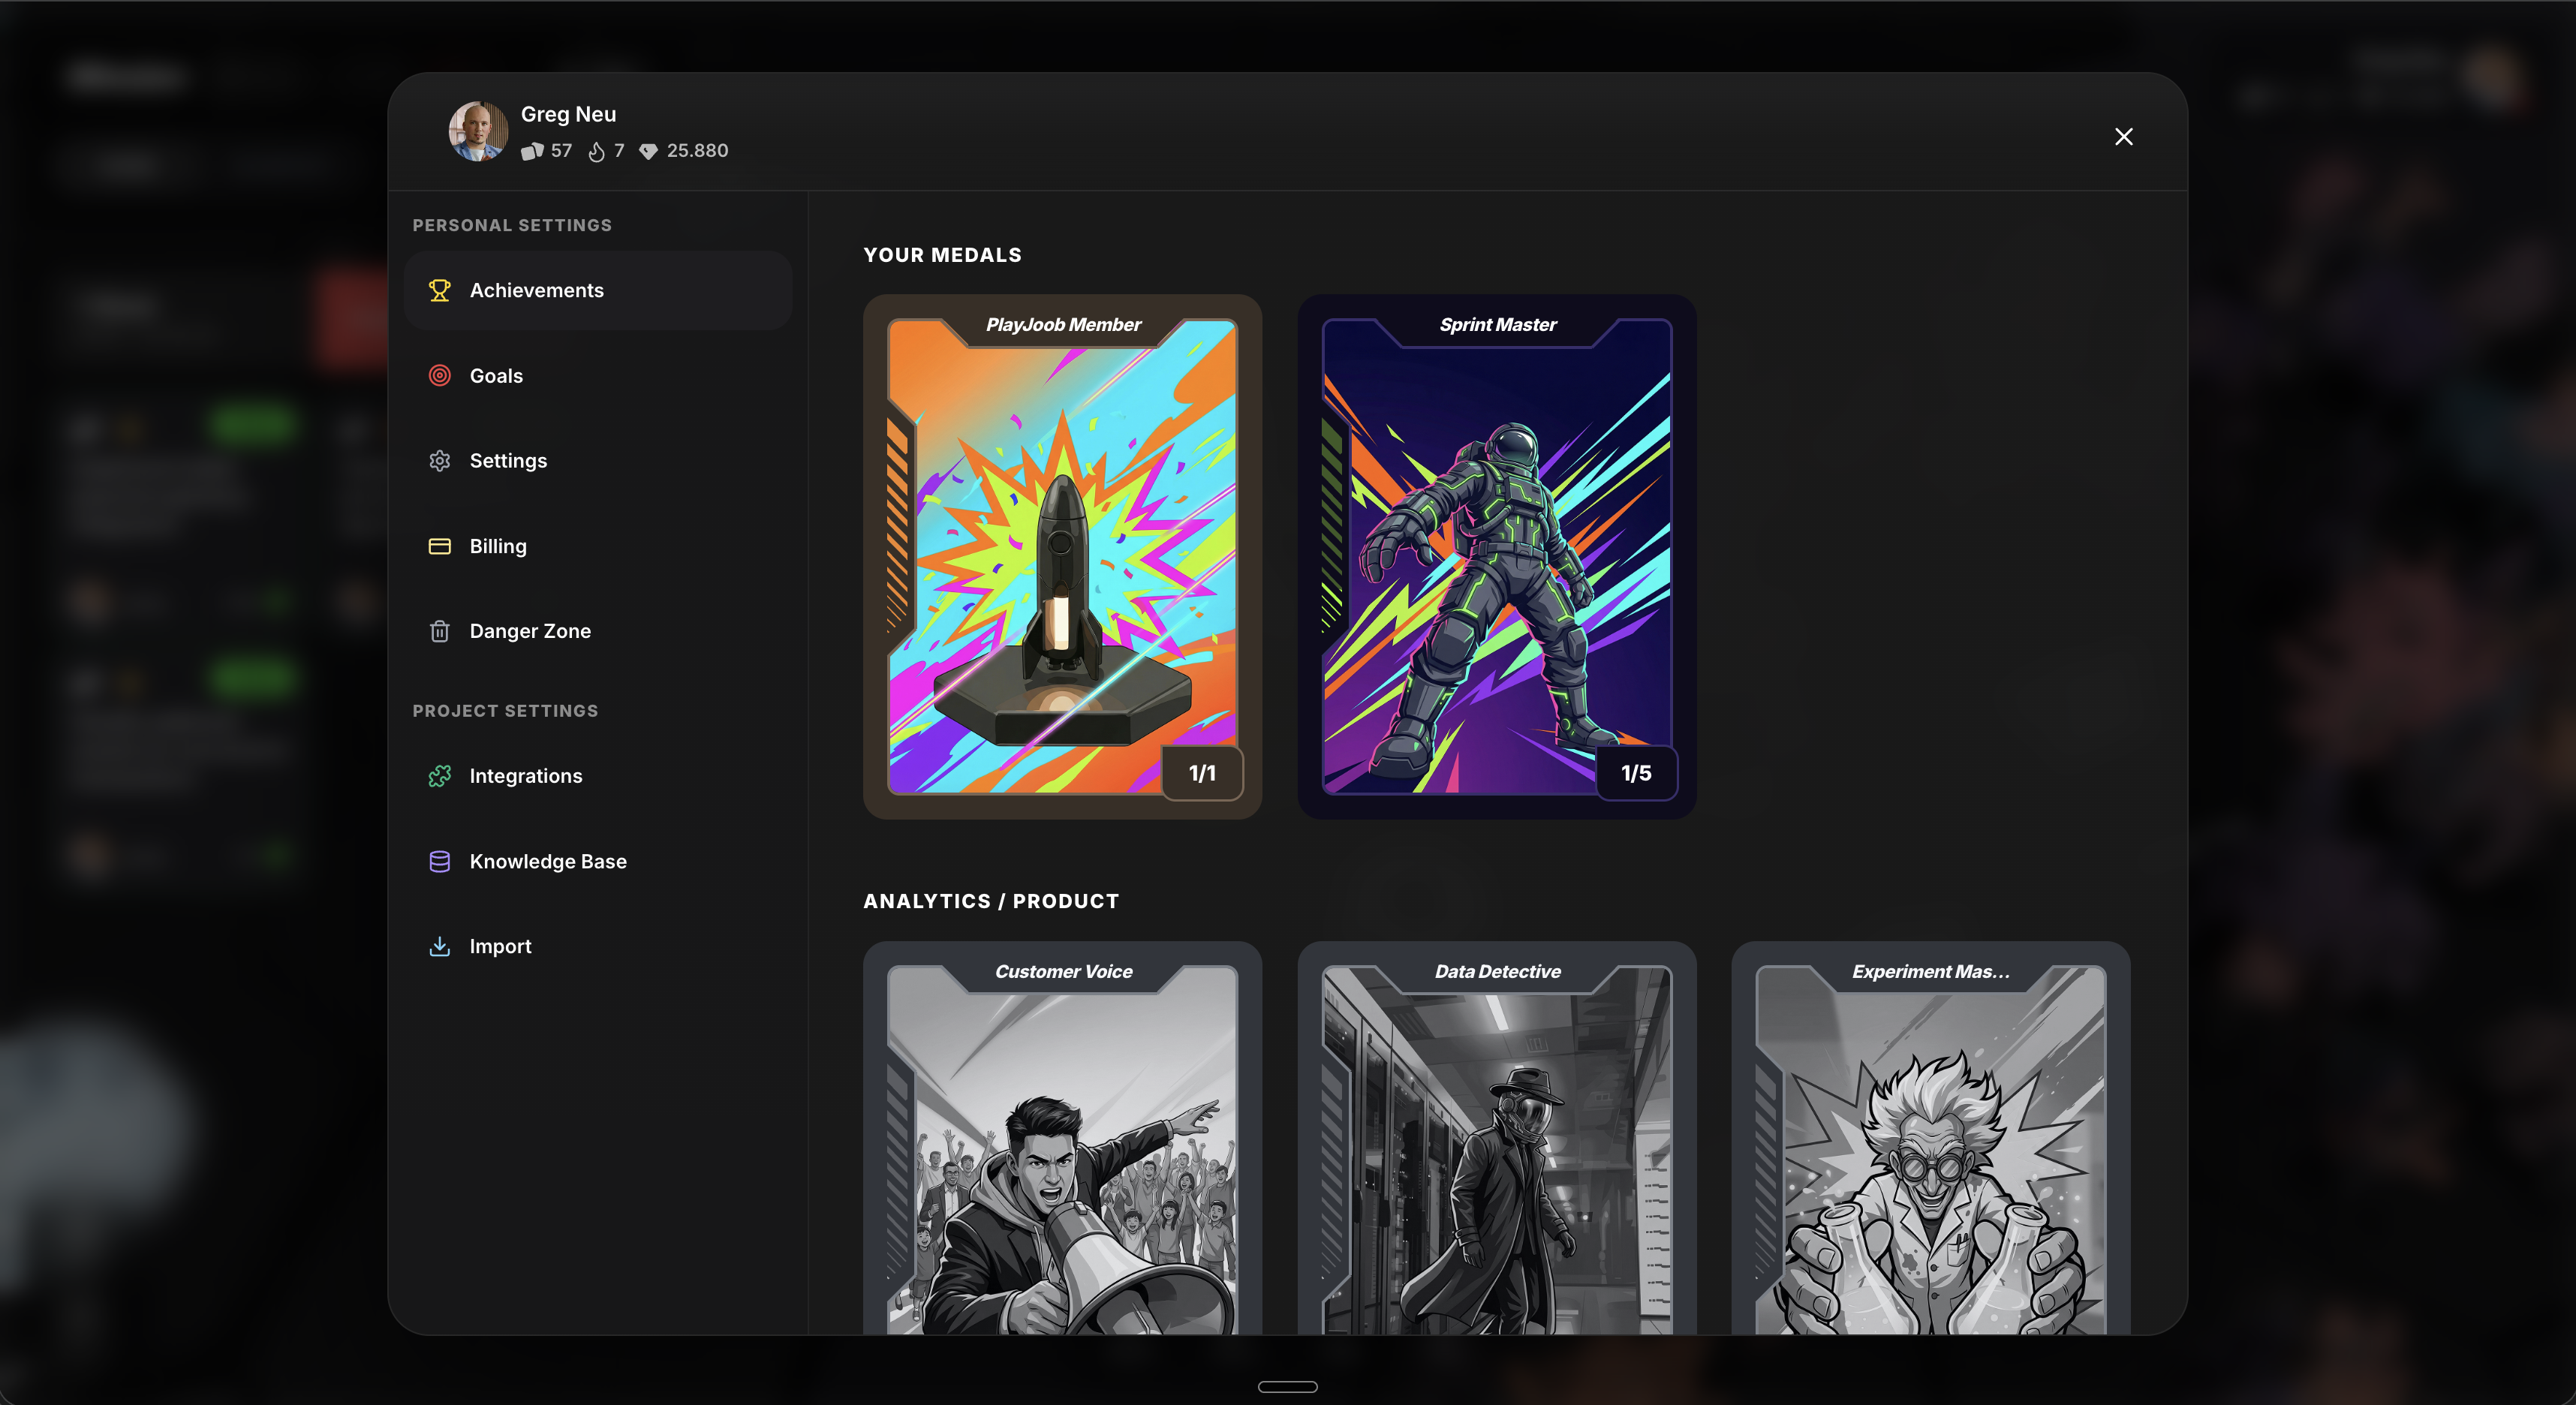Image resolution: width=2576 pixels, height=1405 pixels.
Task: Open the Sprint Master medal card
Action: pyautogui.click(x=1496, y=555)
